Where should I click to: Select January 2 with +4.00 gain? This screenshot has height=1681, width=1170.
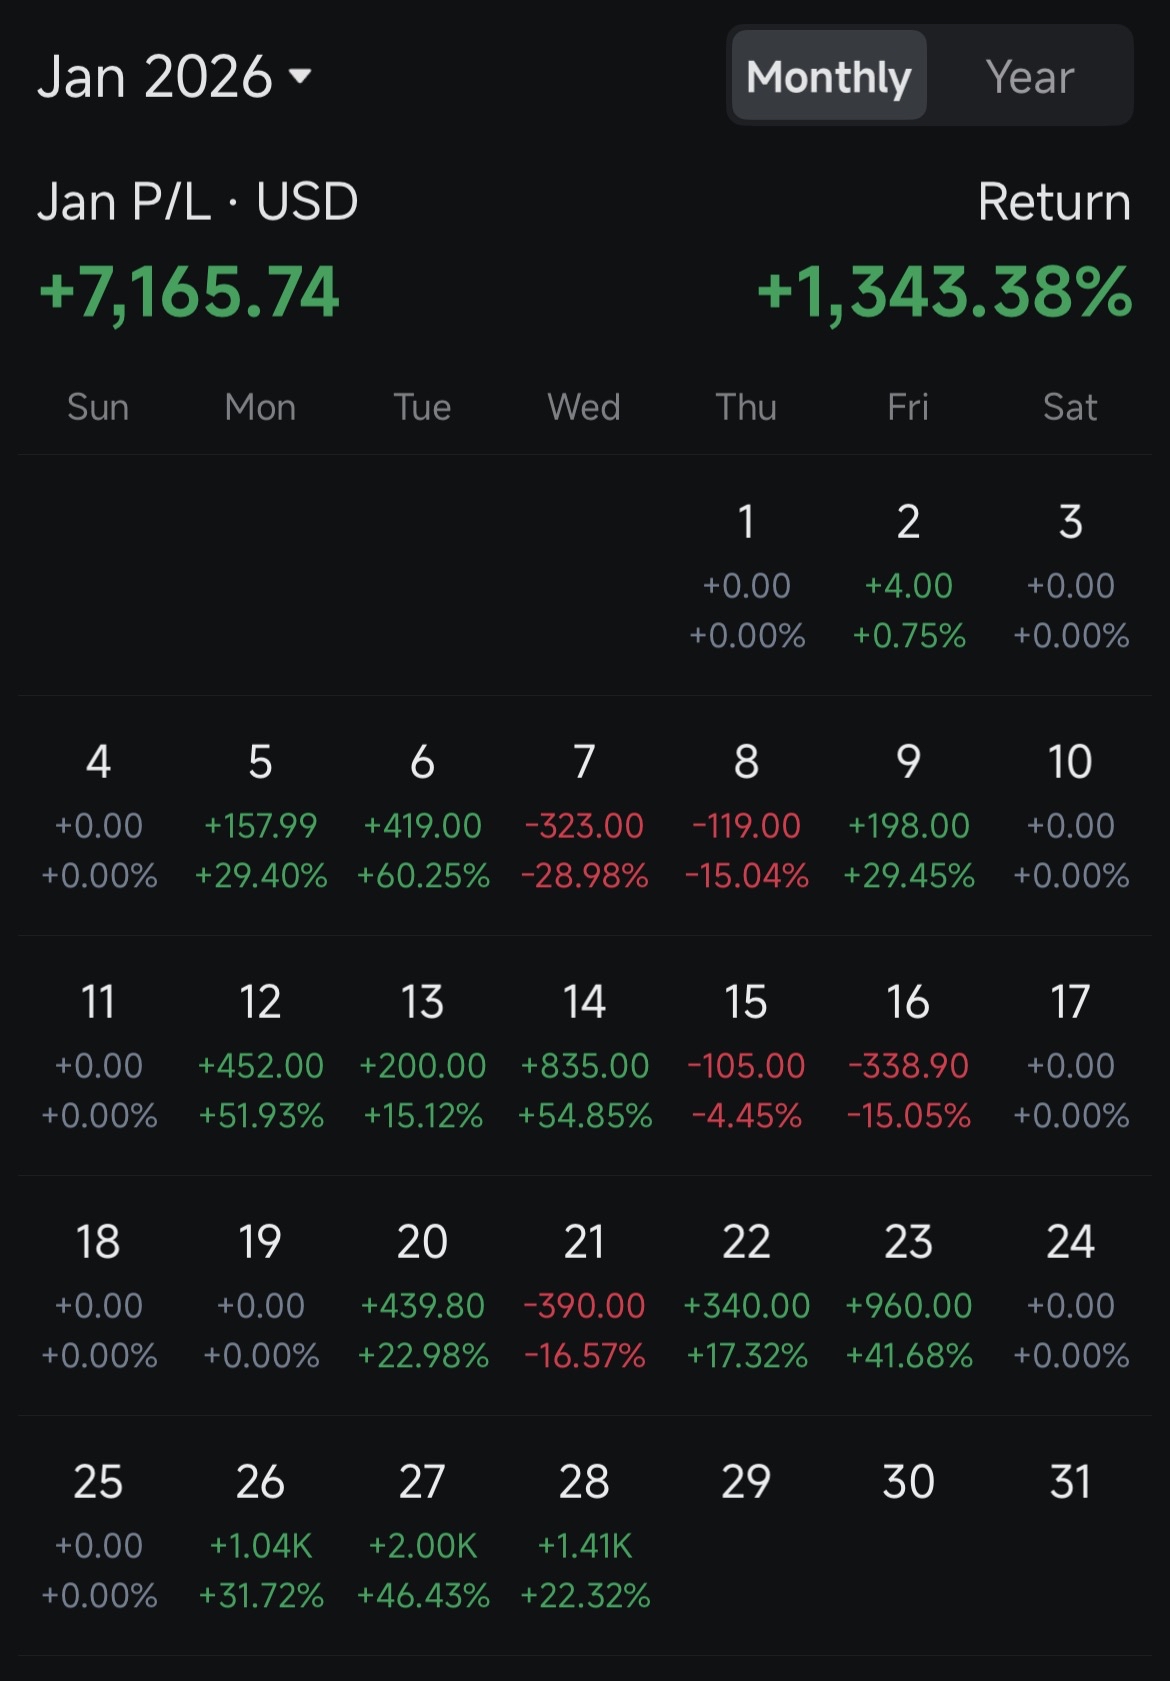pos(908,576)
